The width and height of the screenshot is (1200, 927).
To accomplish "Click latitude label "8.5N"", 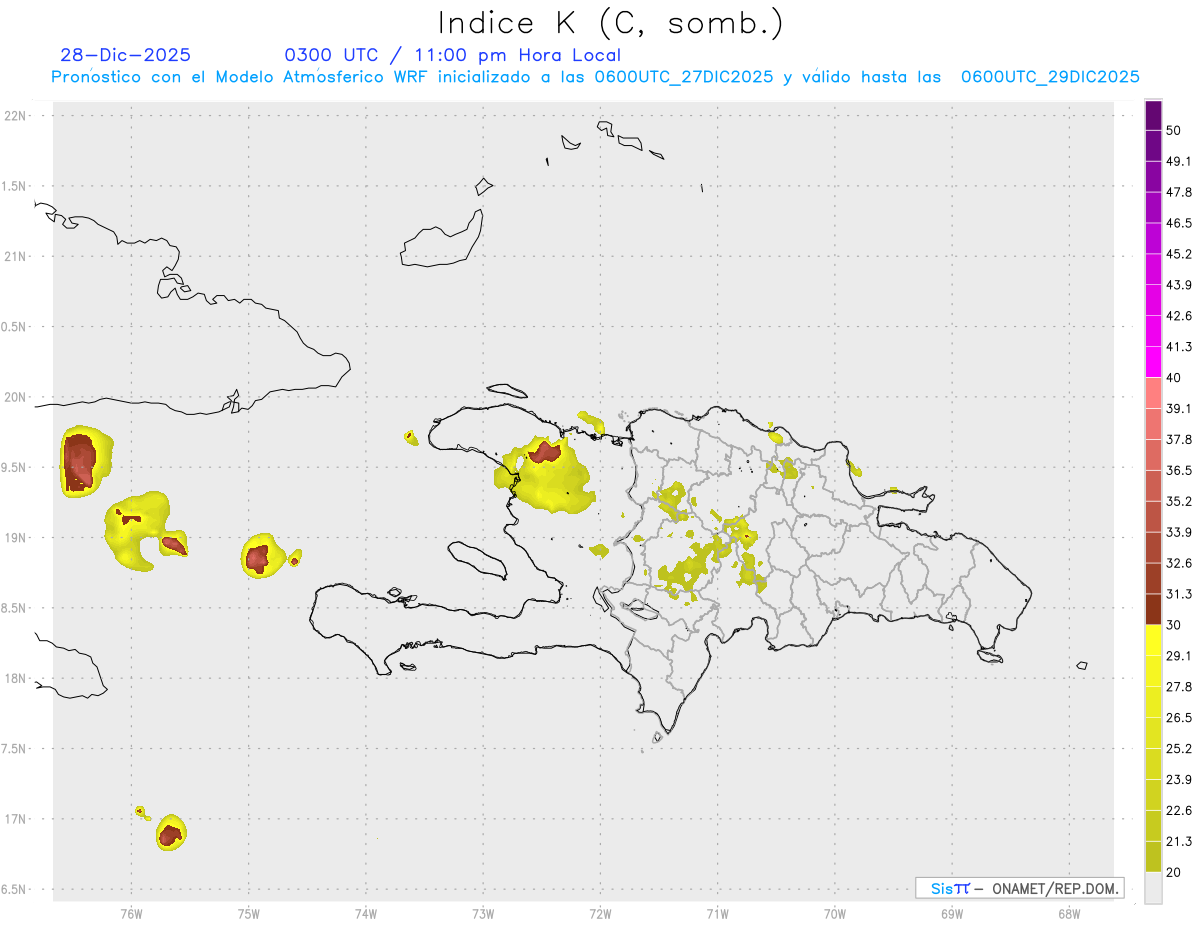I will pyautogui.click(x=14, y=608).
